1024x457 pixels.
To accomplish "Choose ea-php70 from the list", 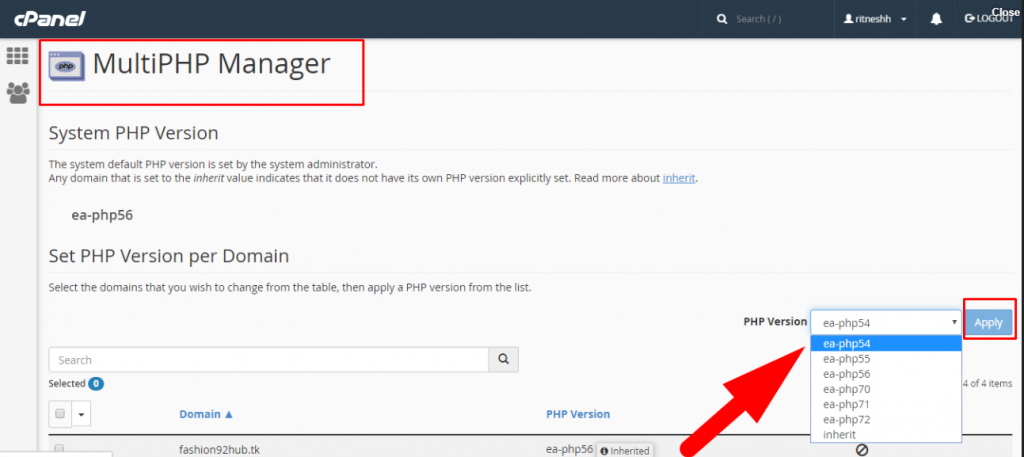I will [886, 389].
